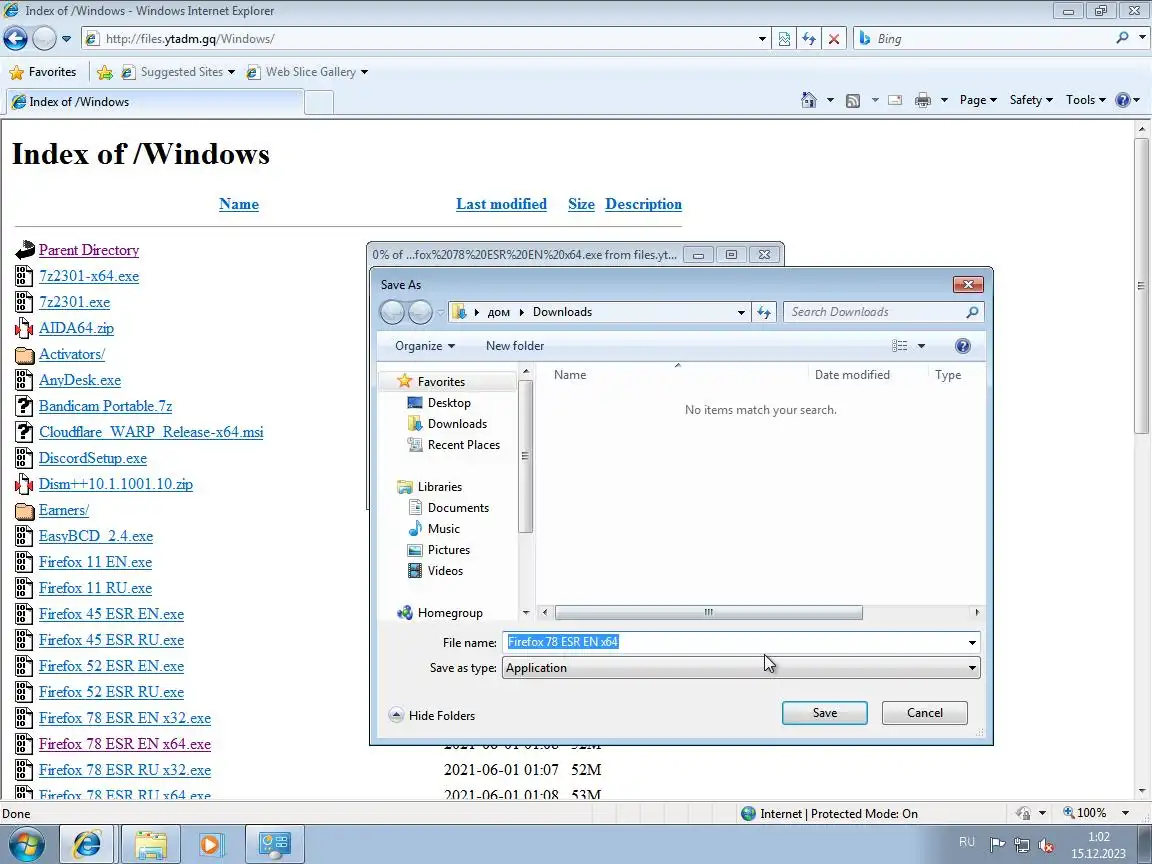Viewport: 1152px width, 864px height.
Task: Click the page vertical scrollbar thumb
Action: [x=1141, y=285]
